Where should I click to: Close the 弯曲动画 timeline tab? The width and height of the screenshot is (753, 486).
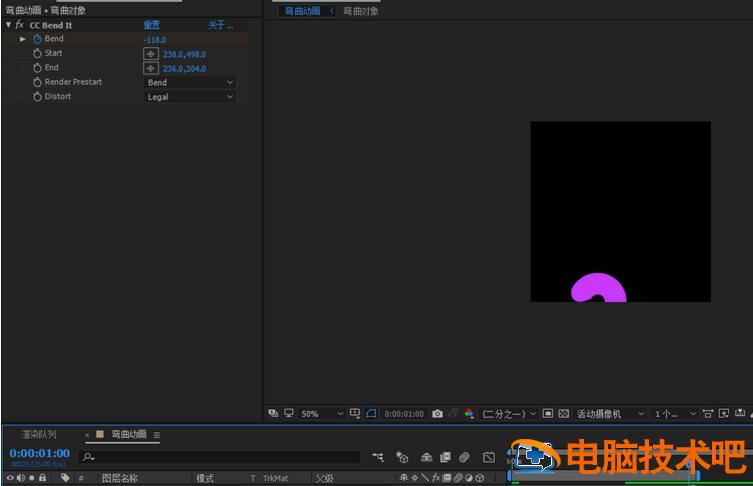tap(87, 435)
